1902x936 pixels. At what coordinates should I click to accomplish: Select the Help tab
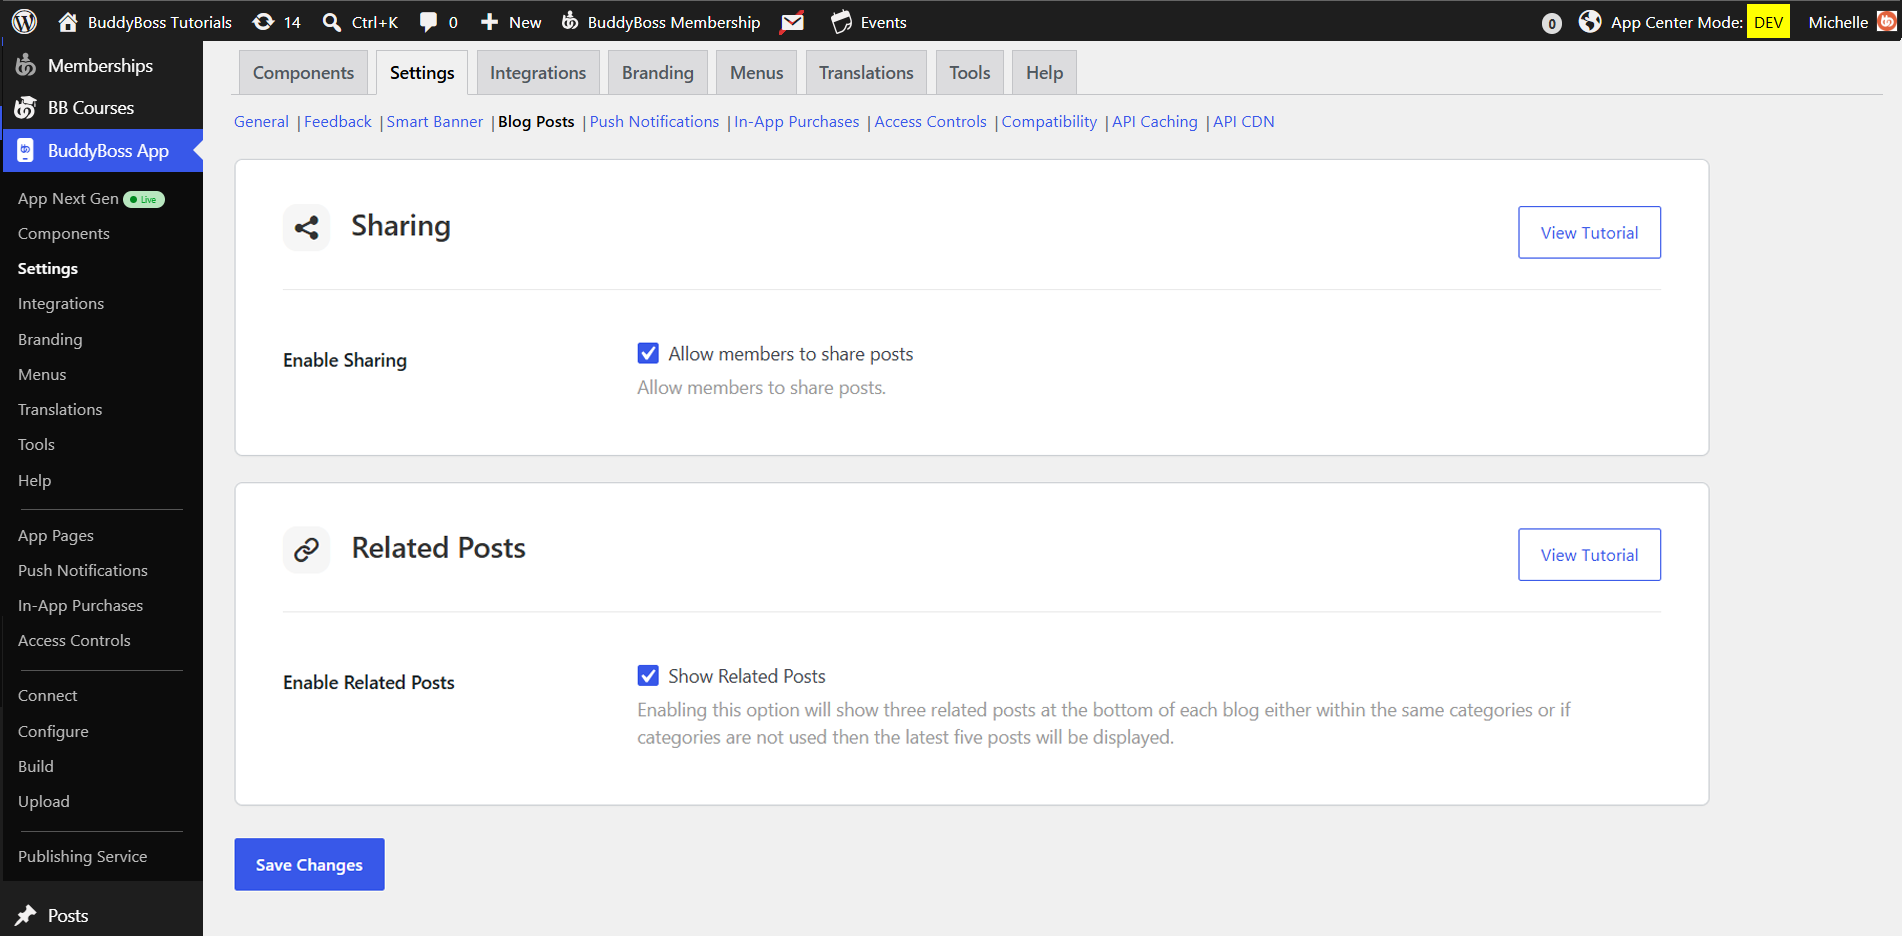click(1044, 72)
